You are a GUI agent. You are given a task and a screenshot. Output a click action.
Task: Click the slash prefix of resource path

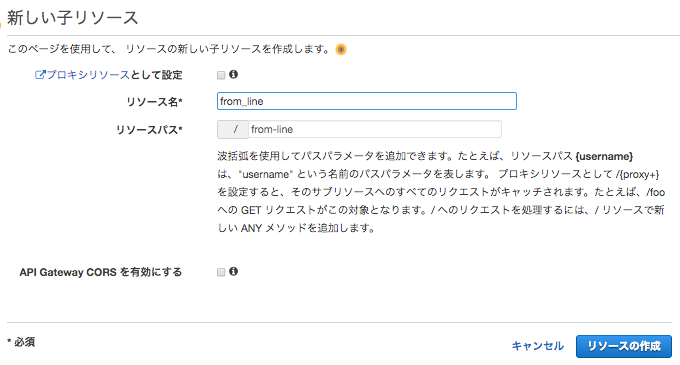[x=233, y=129]
